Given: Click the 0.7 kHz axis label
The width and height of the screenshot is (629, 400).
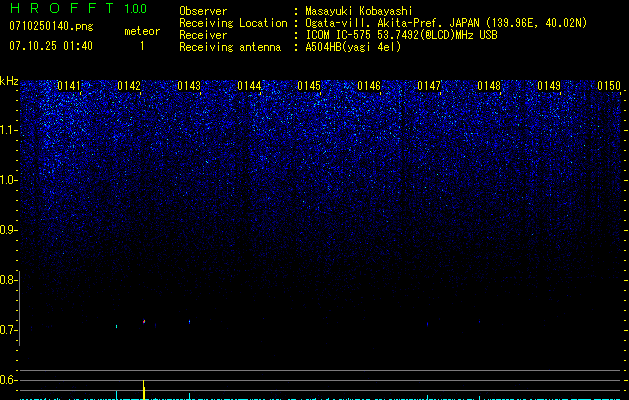Looking at the screenshot, I should coord(8,330).
